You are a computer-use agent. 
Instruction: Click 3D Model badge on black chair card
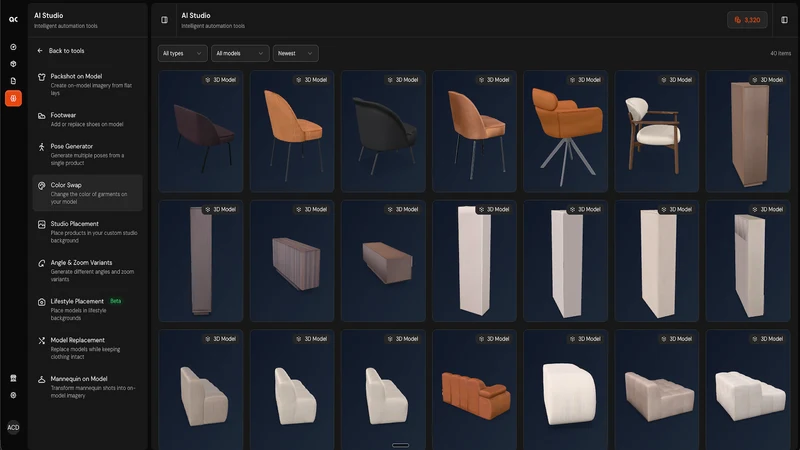[x=403, y=80]
